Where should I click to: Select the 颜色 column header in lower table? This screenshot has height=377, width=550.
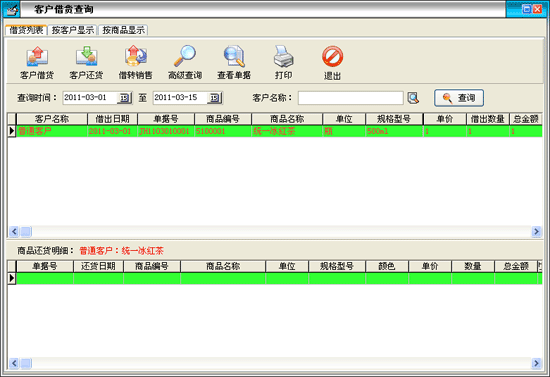click(387, 266)
